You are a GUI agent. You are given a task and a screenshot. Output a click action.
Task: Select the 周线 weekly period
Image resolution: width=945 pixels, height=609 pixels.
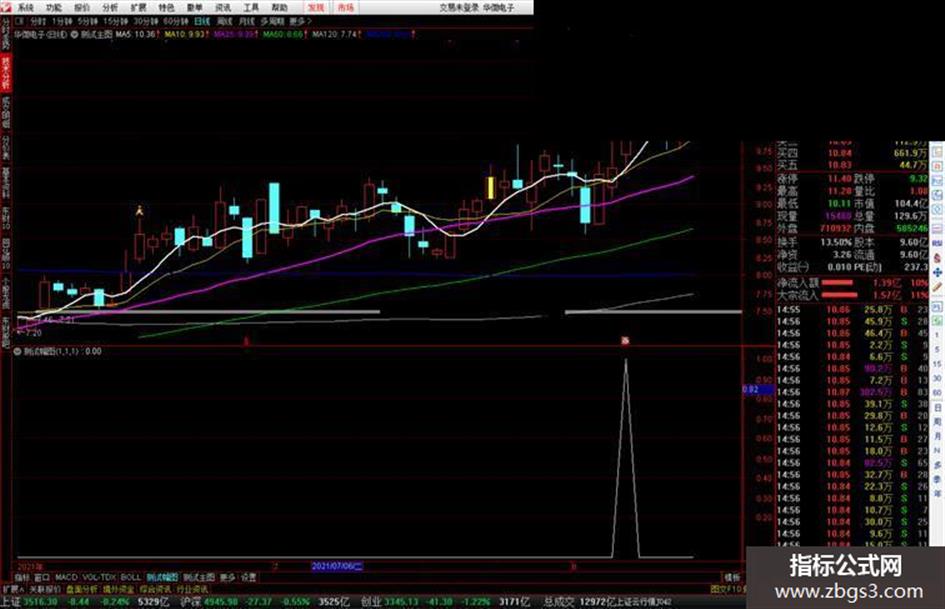click(x=224, y=21)
